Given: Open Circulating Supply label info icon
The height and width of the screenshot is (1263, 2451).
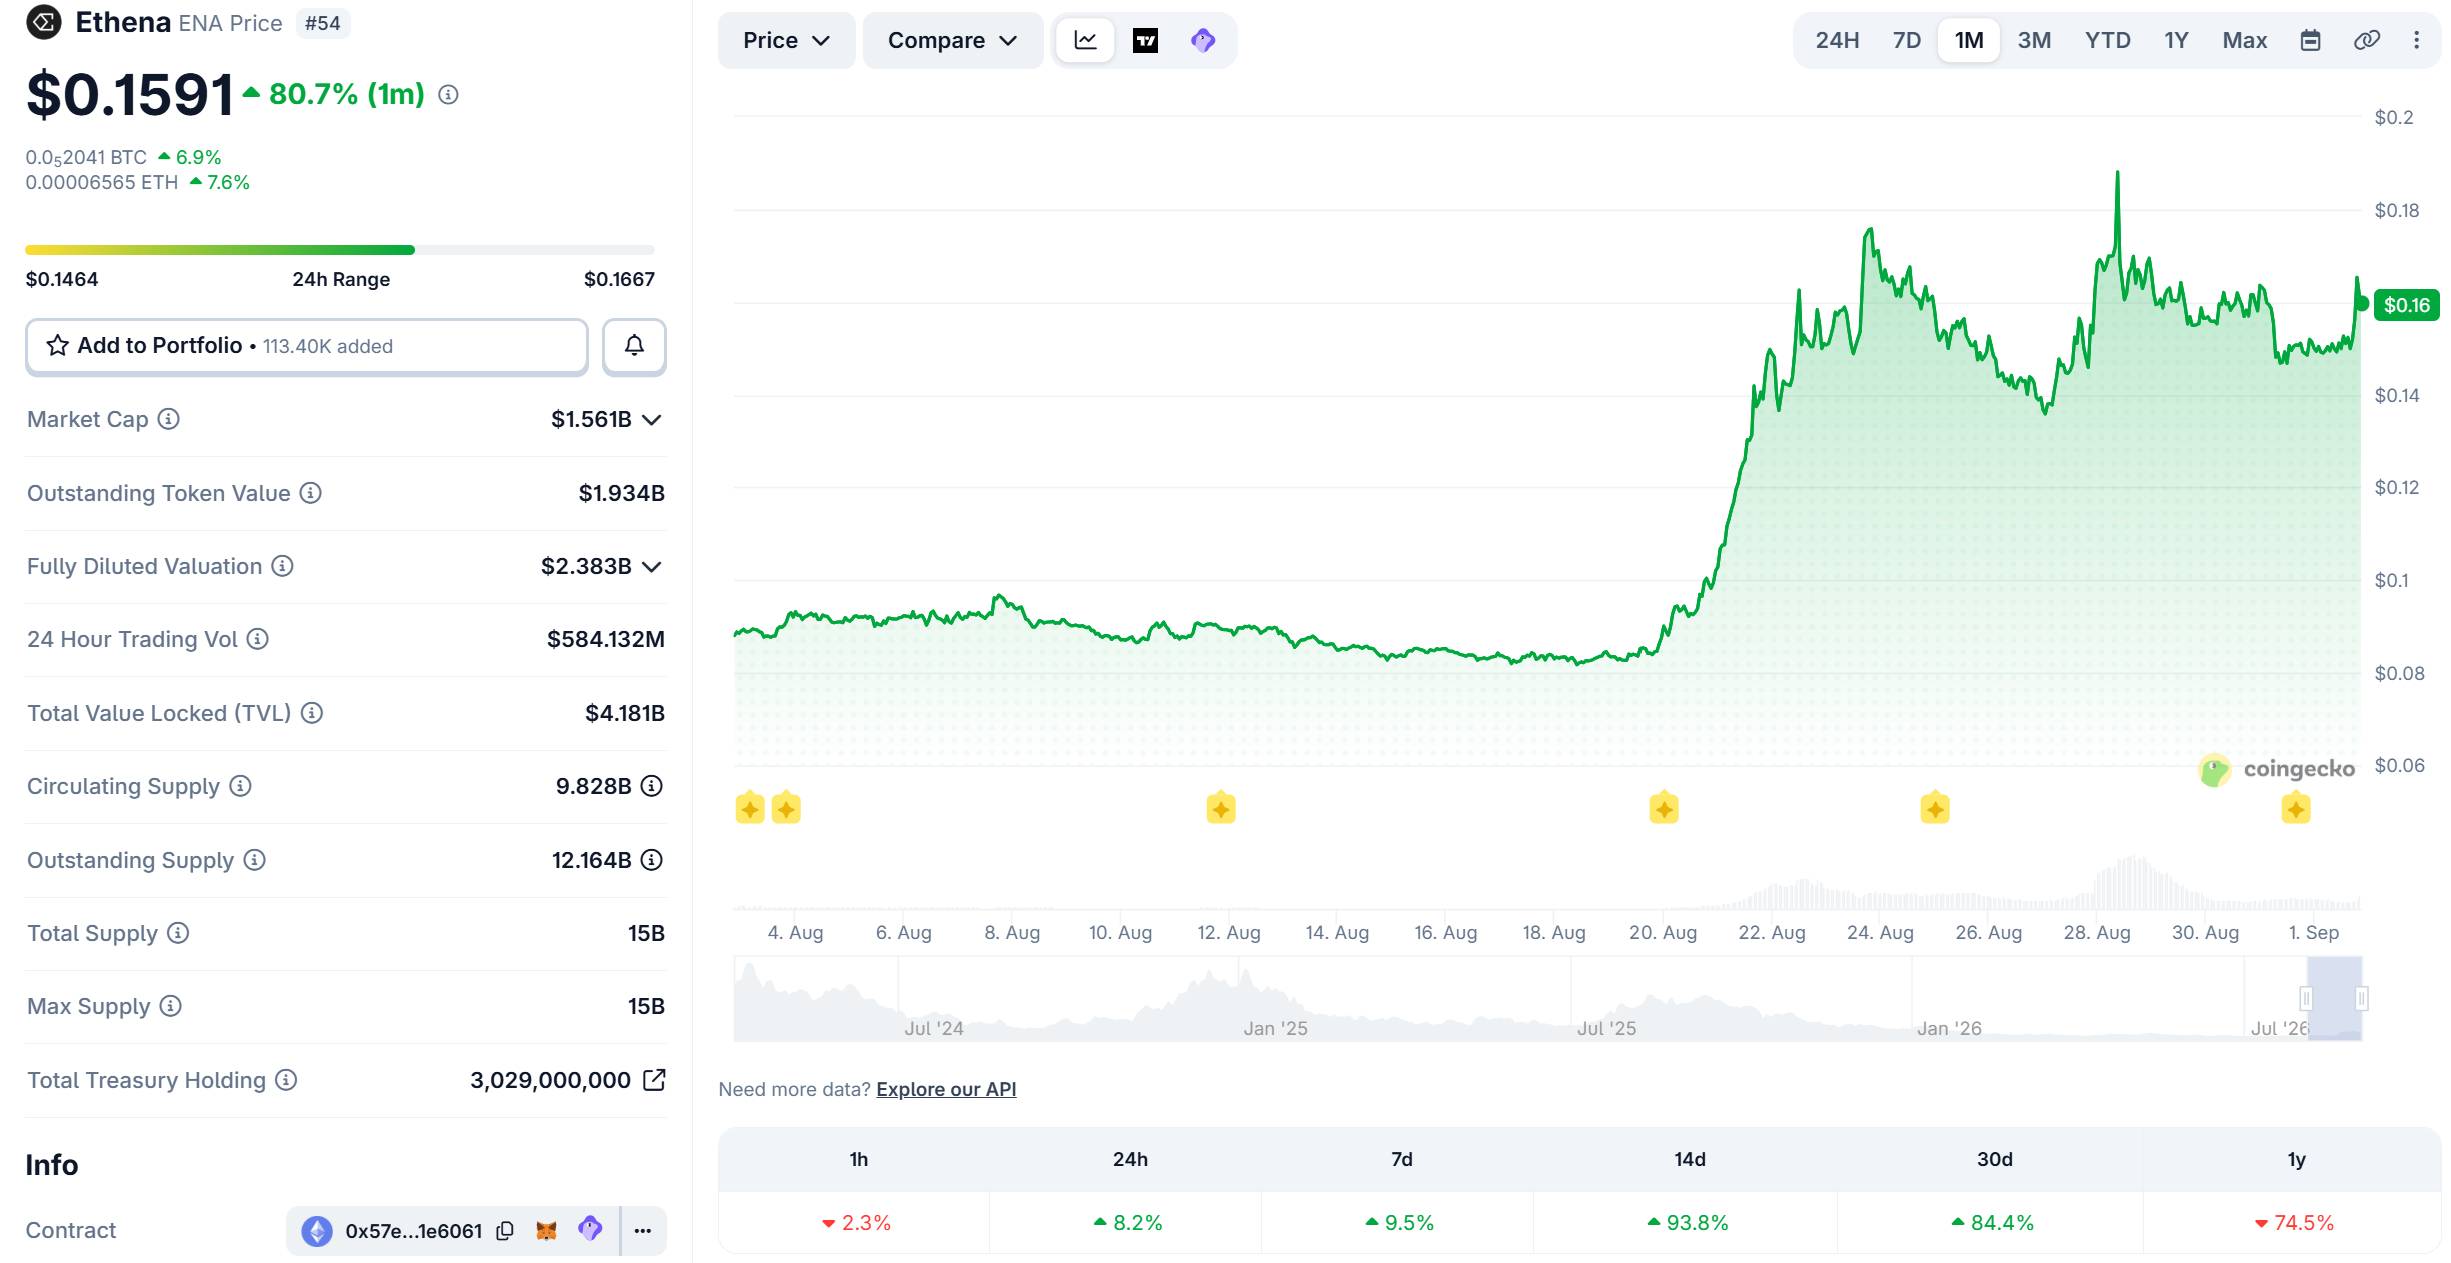Looking at the screenshot, I should [x=240, y=786].
